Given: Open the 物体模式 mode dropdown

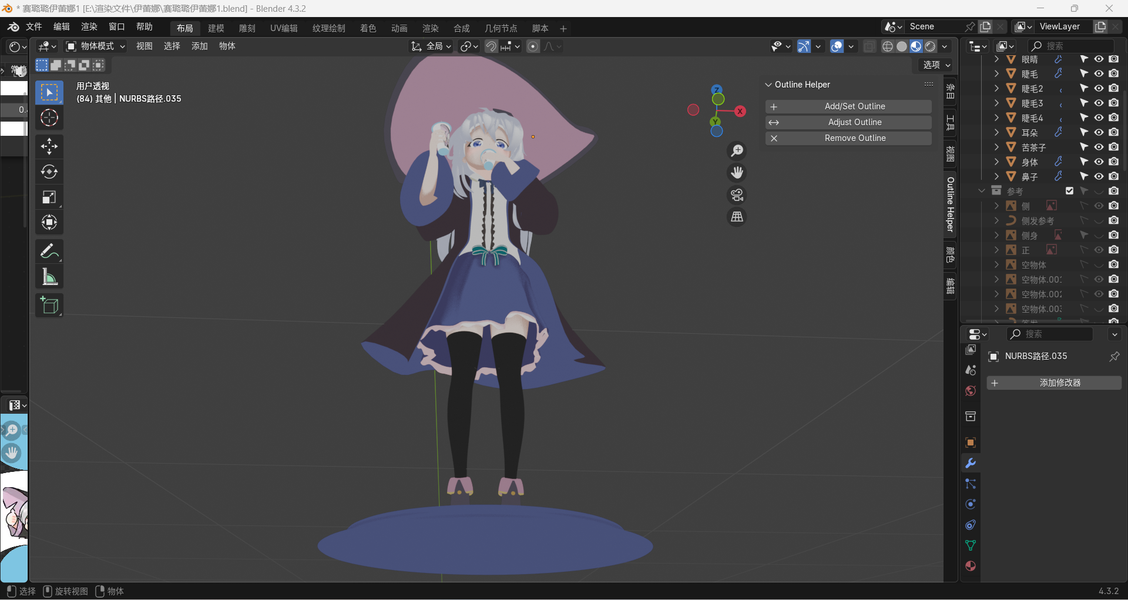Looking at the screenshot, I should [x=95, y=46].
